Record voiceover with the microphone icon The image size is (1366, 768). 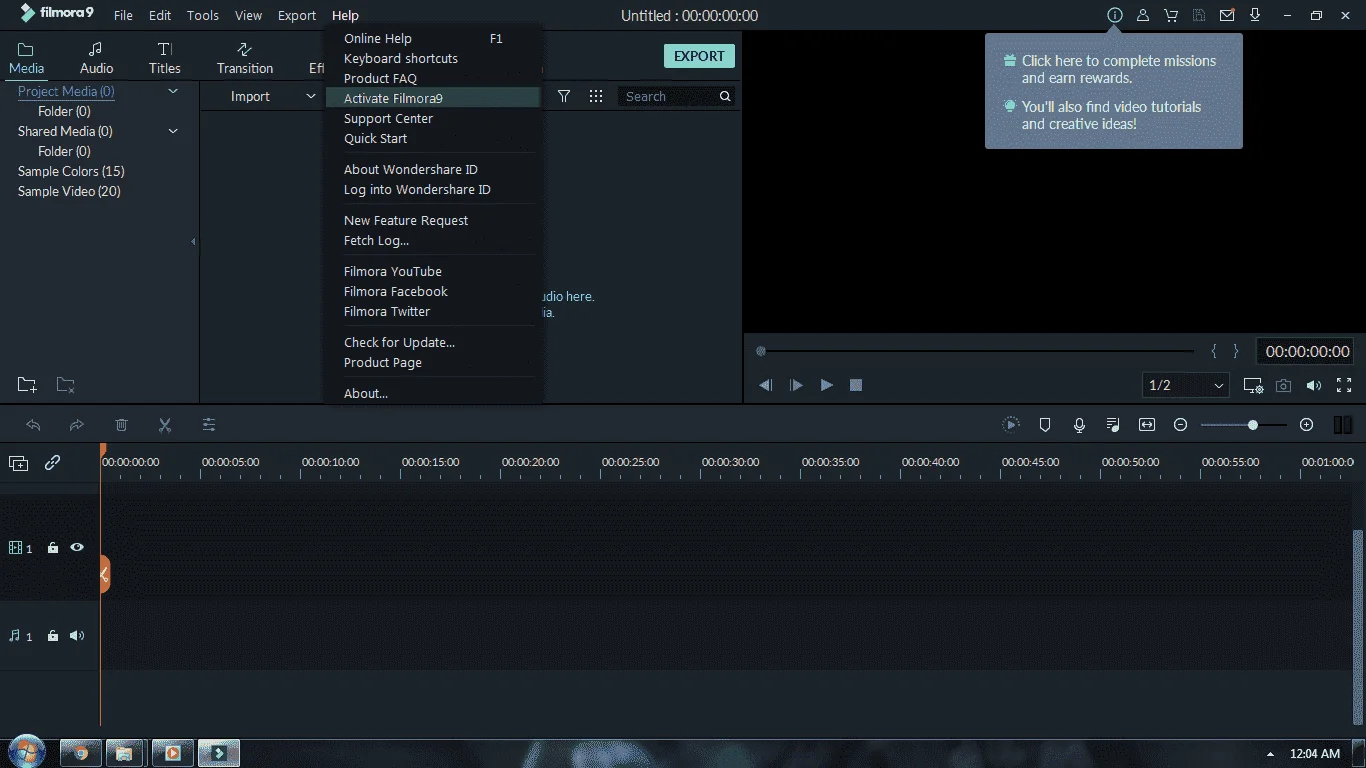tap(1079, 425)
